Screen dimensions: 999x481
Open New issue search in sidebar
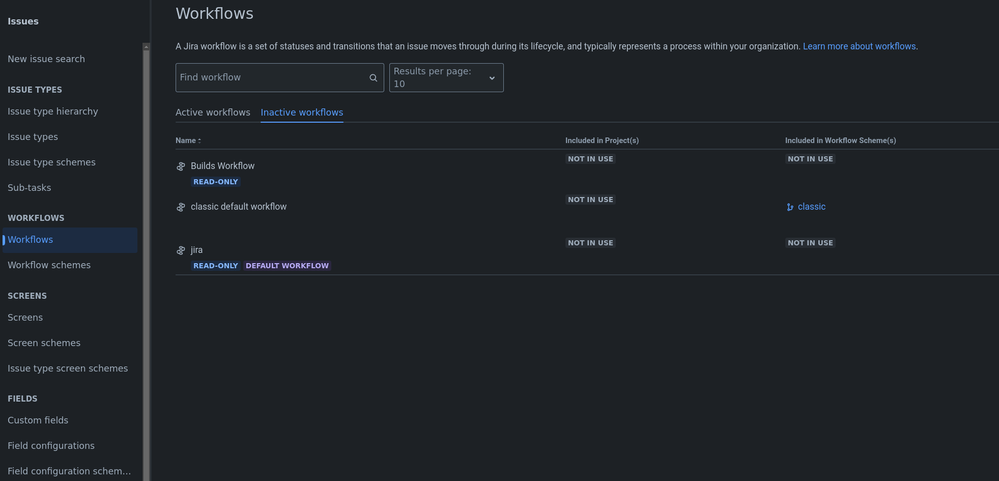pos(47,59)
